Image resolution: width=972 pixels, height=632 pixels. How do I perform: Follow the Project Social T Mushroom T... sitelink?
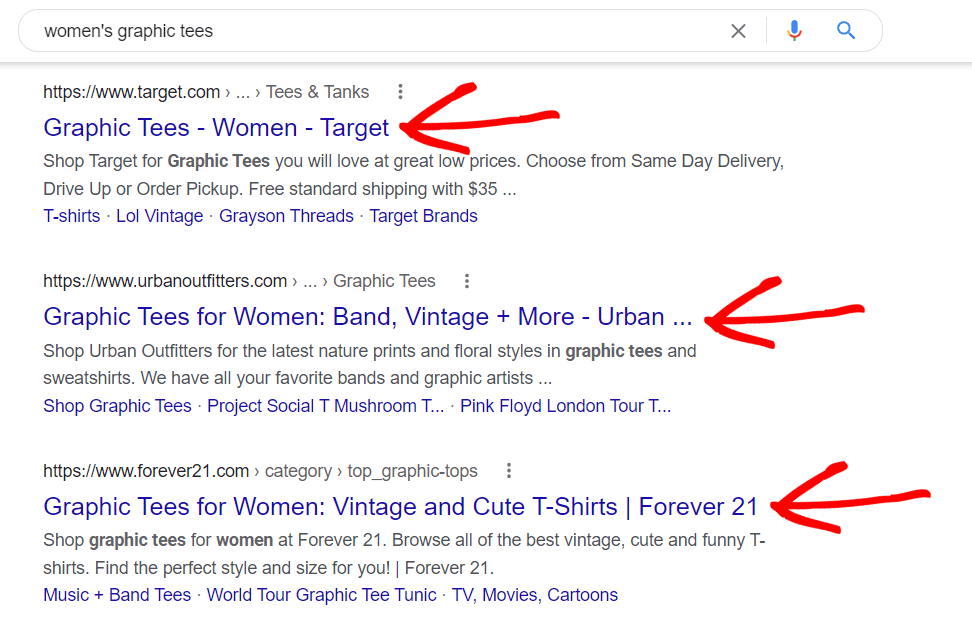point(325,406)
